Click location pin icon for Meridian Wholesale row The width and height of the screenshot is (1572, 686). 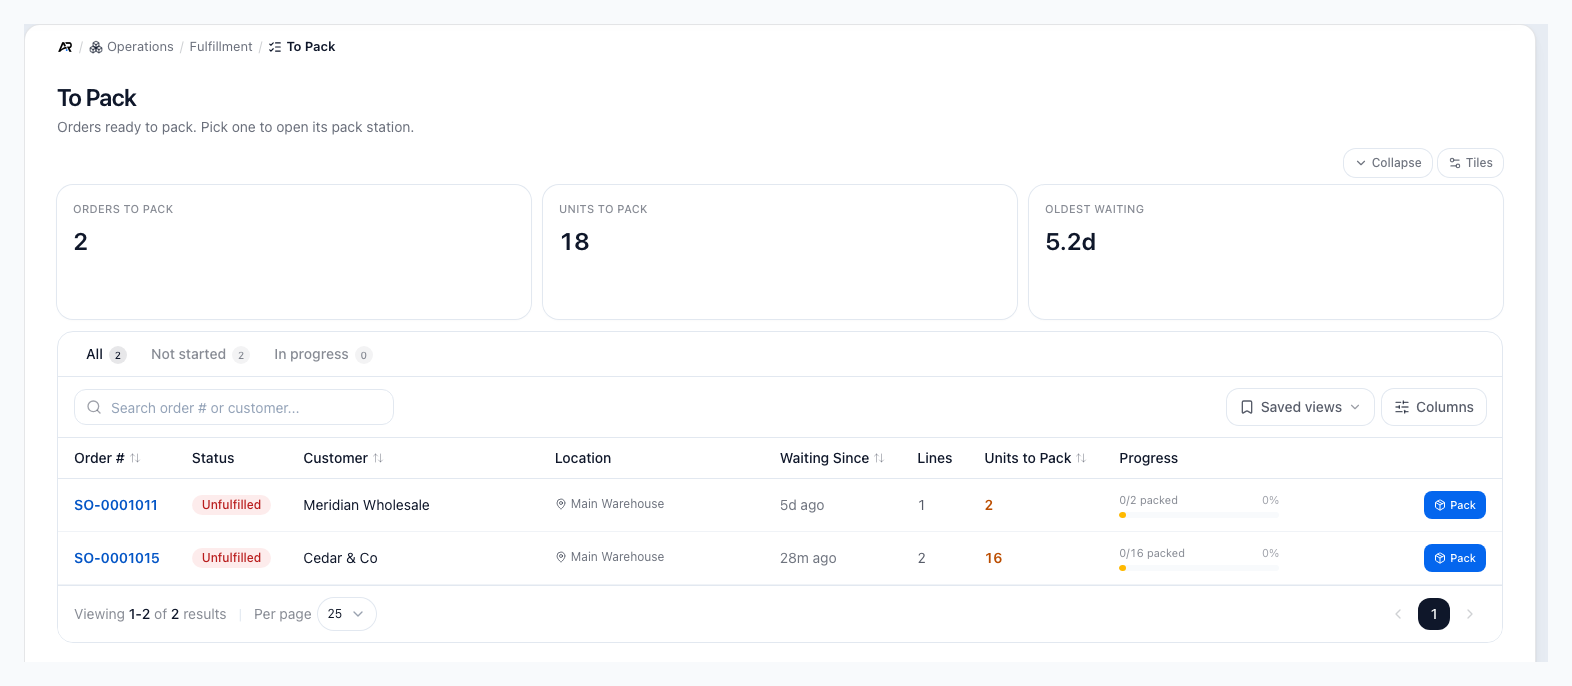coord(561,504)
